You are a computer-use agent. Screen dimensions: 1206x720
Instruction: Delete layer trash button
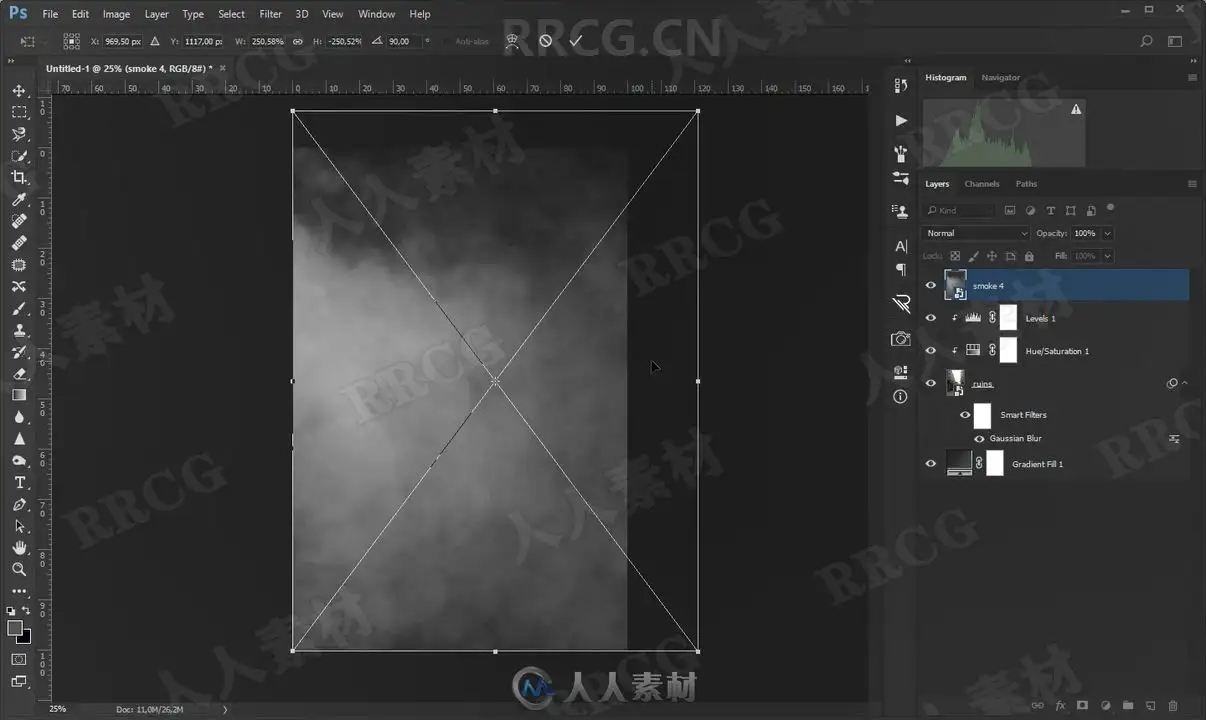click(1173, 706)
